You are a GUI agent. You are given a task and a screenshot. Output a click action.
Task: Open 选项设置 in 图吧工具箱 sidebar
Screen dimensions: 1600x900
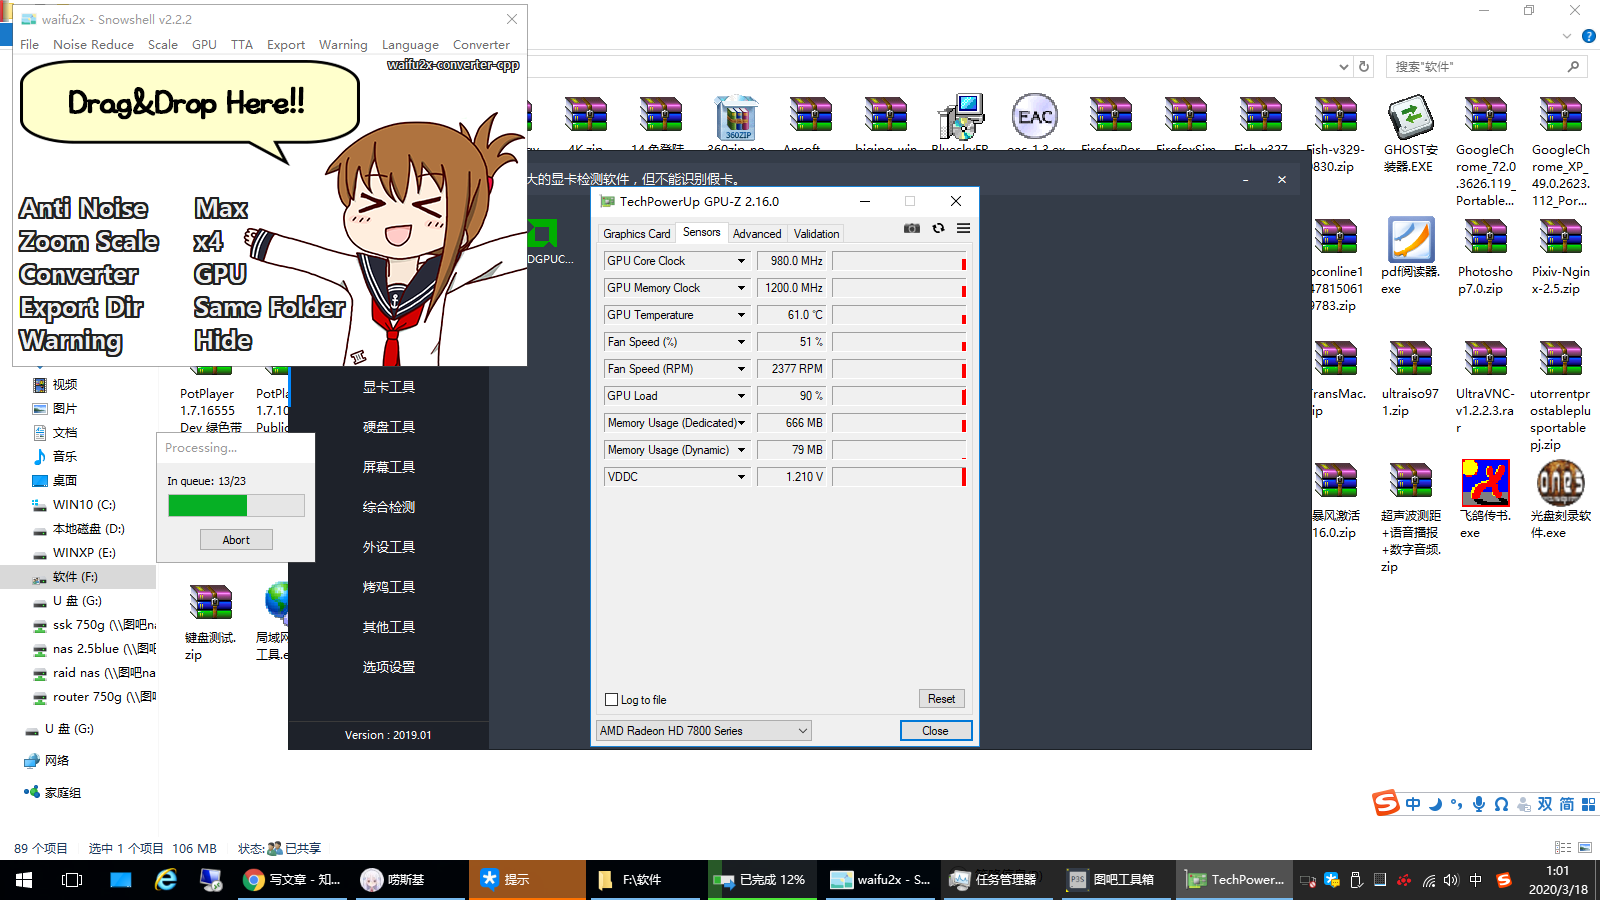pos(389,667)
